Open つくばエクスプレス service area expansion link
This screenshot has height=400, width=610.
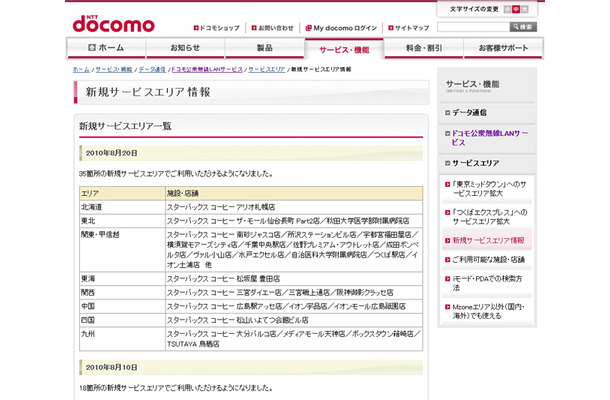click(x=490, y=217)
